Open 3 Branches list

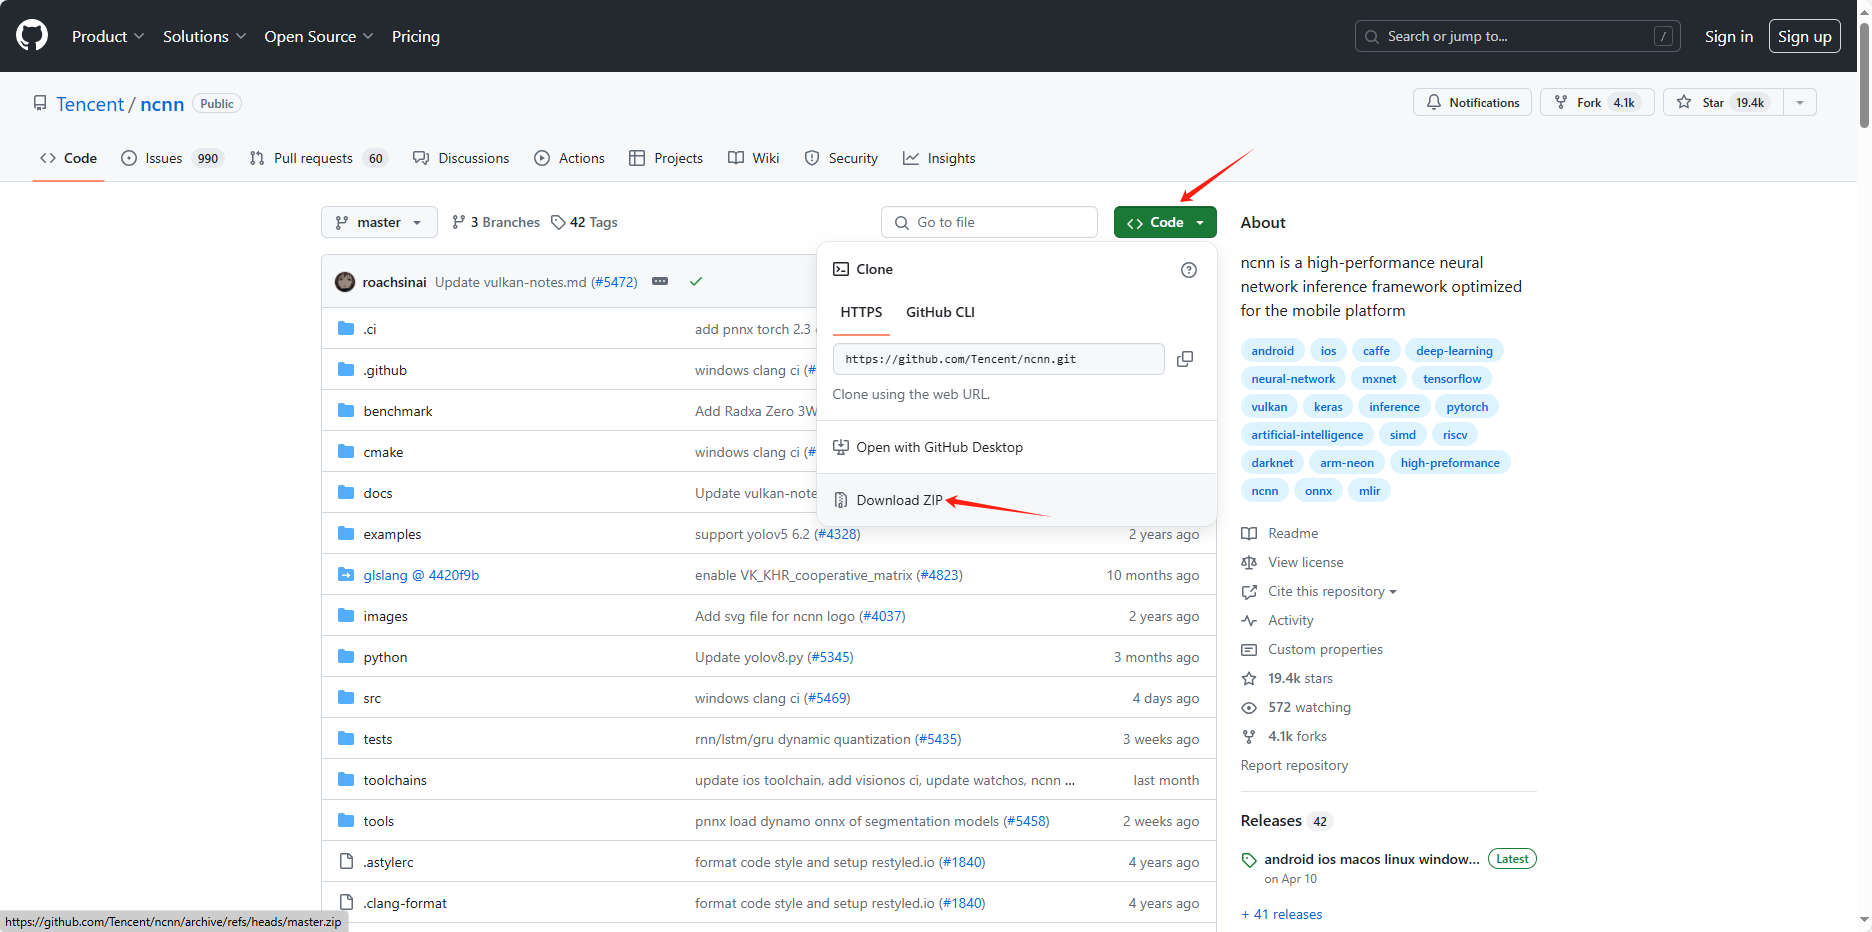[496, 222]
